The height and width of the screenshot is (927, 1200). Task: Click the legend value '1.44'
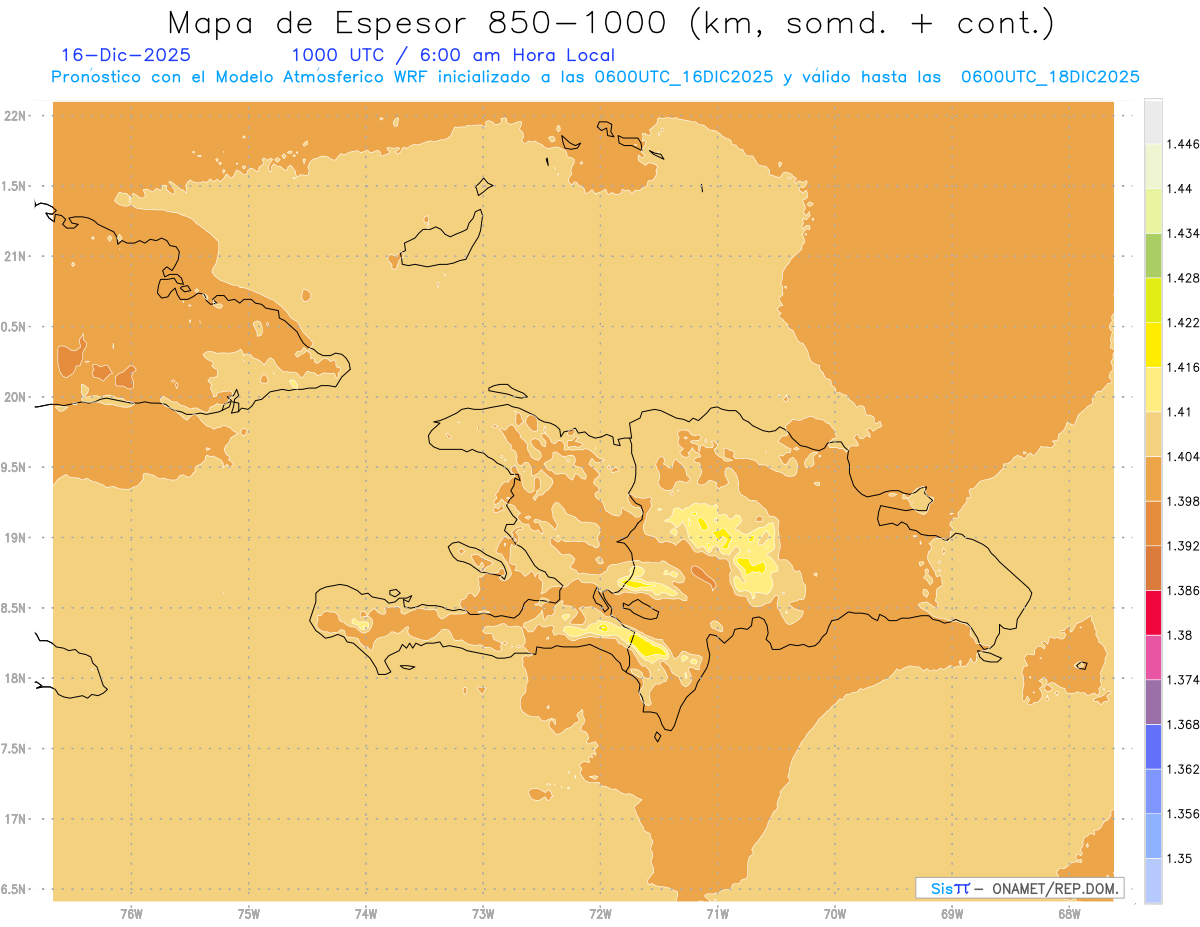pyautogui.click(x=1180, y=188)
